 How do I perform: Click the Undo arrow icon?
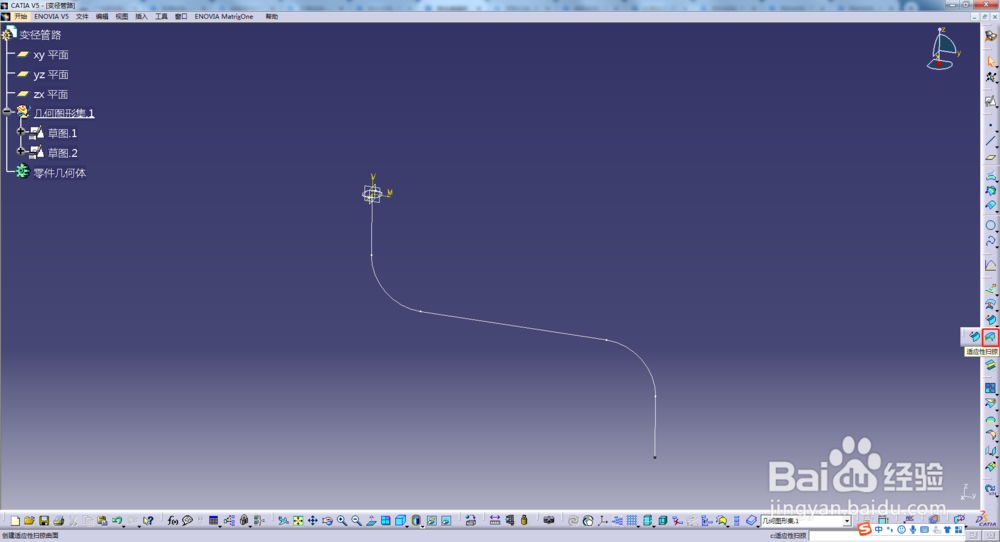pos(117,521)
